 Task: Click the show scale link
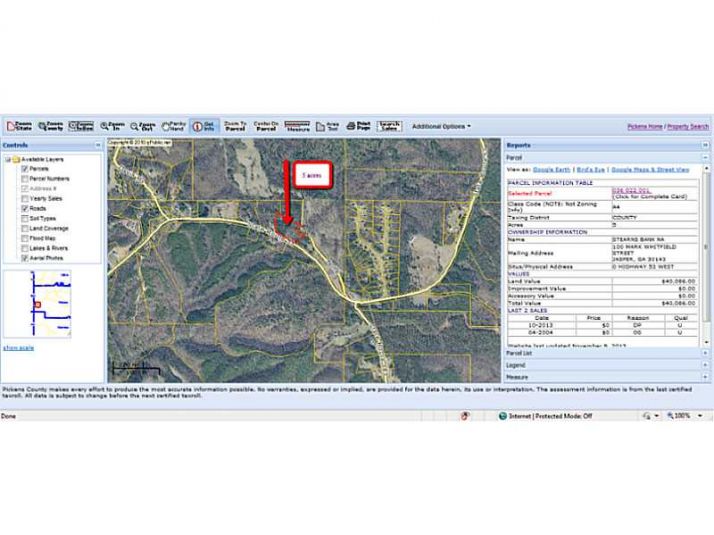pos(18,348)
